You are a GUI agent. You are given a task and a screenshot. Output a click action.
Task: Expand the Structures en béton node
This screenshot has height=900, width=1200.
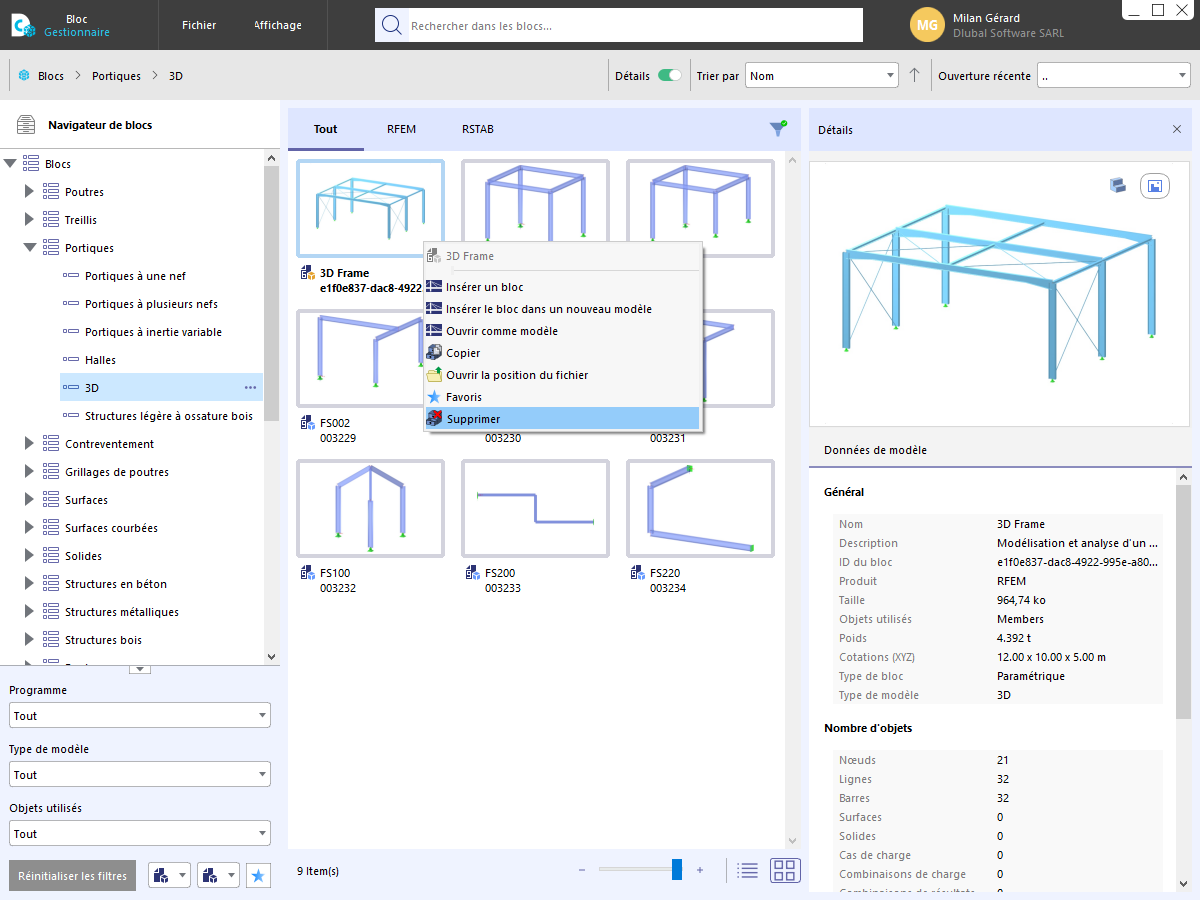[29, 584]
